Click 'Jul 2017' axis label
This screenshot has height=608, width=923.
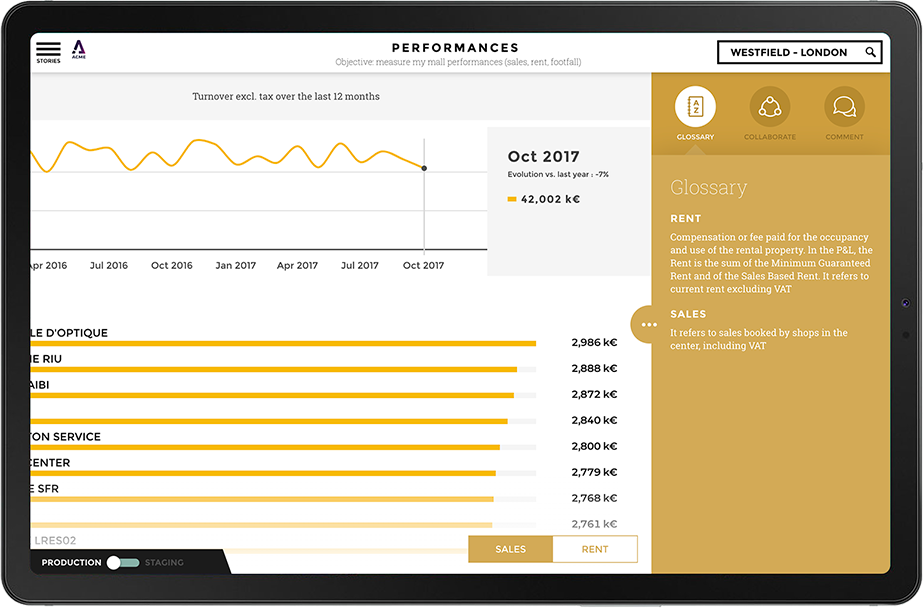pyautogui.click(x=360, y=265)
